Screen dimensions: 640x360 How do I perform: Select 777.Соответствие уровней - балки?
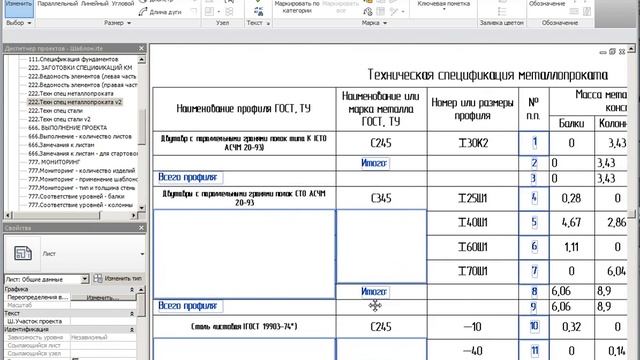click(x=76, y=196)
